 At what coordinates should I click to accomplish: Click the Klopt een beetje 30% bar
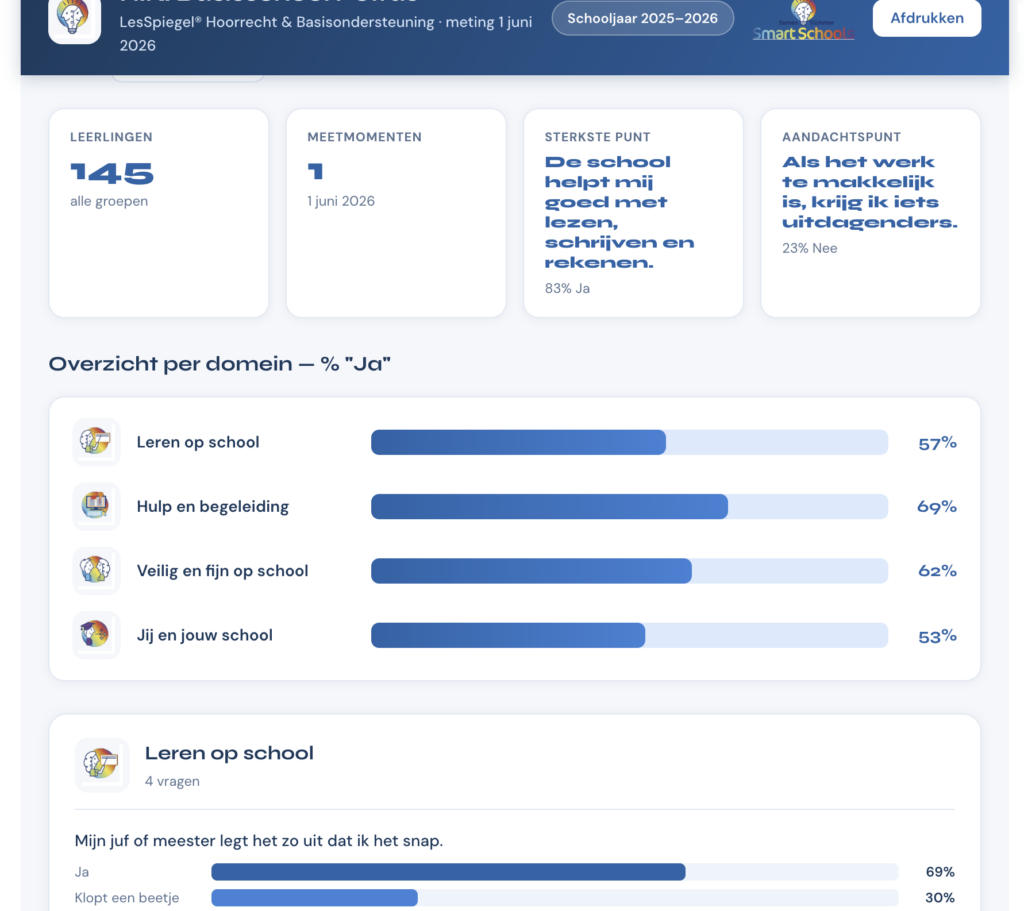pos(555,898)
